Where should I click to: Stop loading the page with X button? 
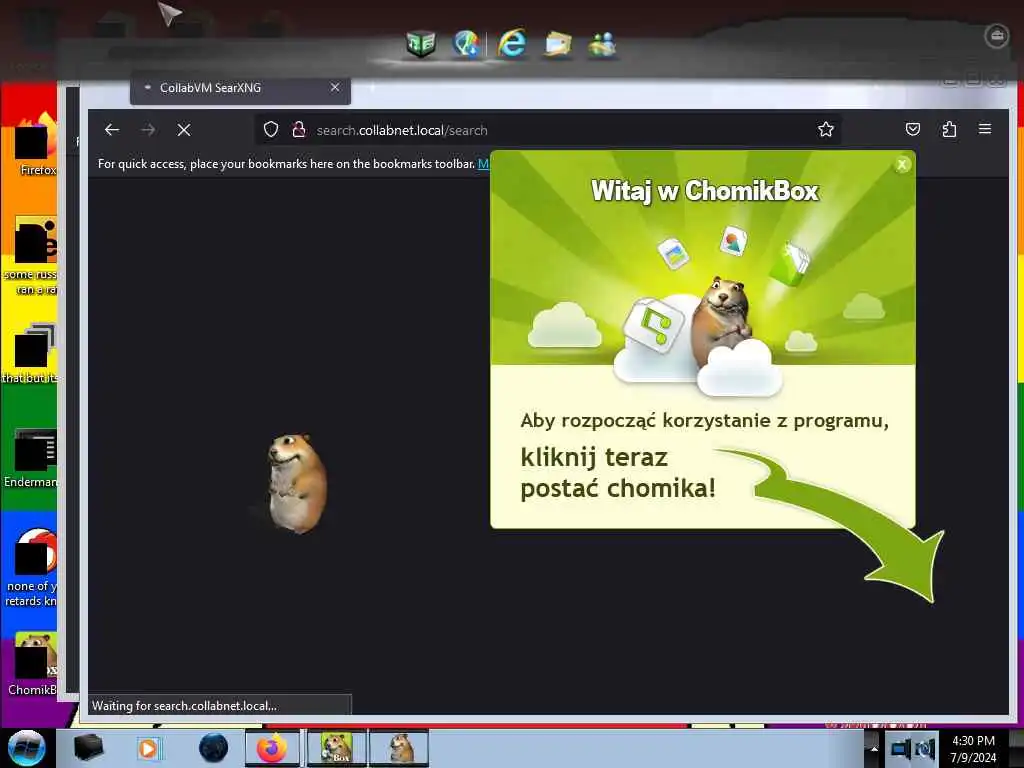pos(184,130)
